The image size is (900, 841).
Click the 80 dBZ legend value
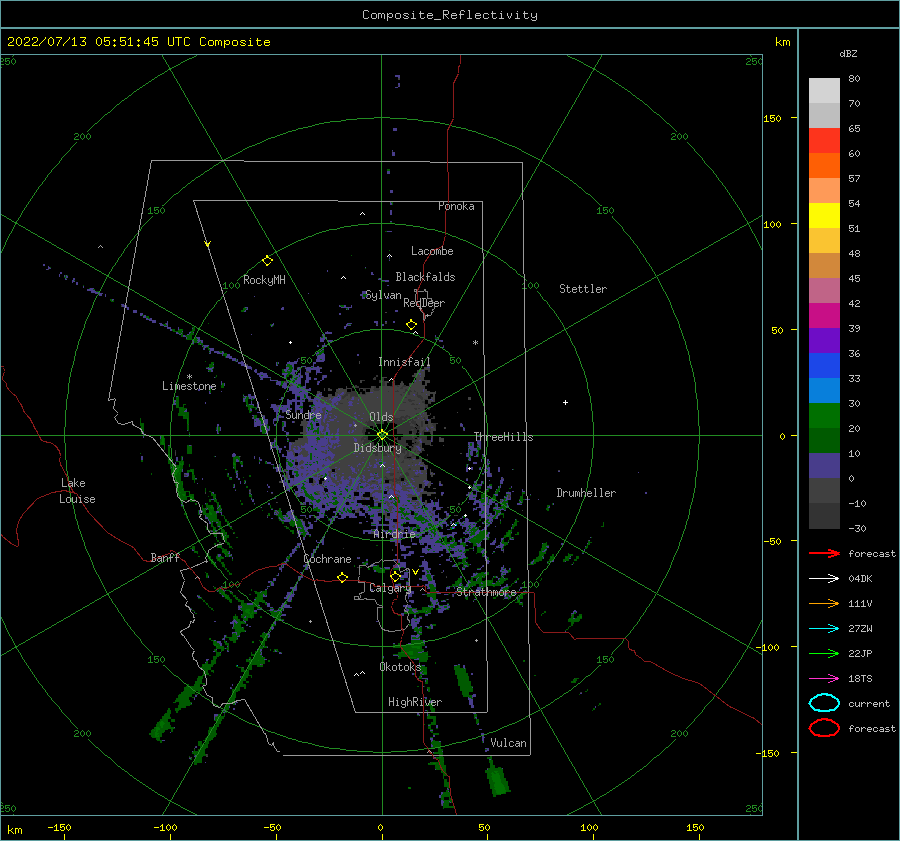point(854,79)
